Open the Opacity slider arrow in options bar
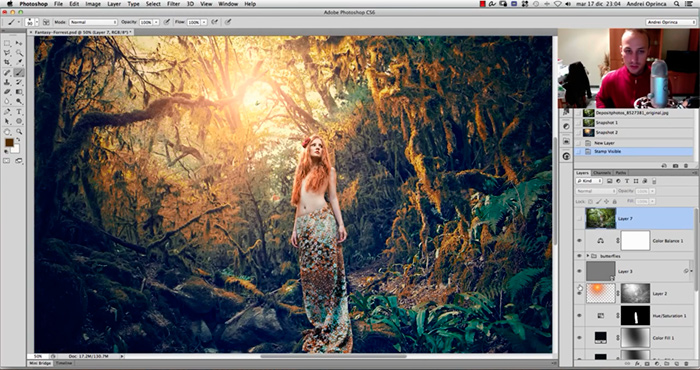Image resolution: width=700 pixels, height=370 pixels. pos(156,22)
